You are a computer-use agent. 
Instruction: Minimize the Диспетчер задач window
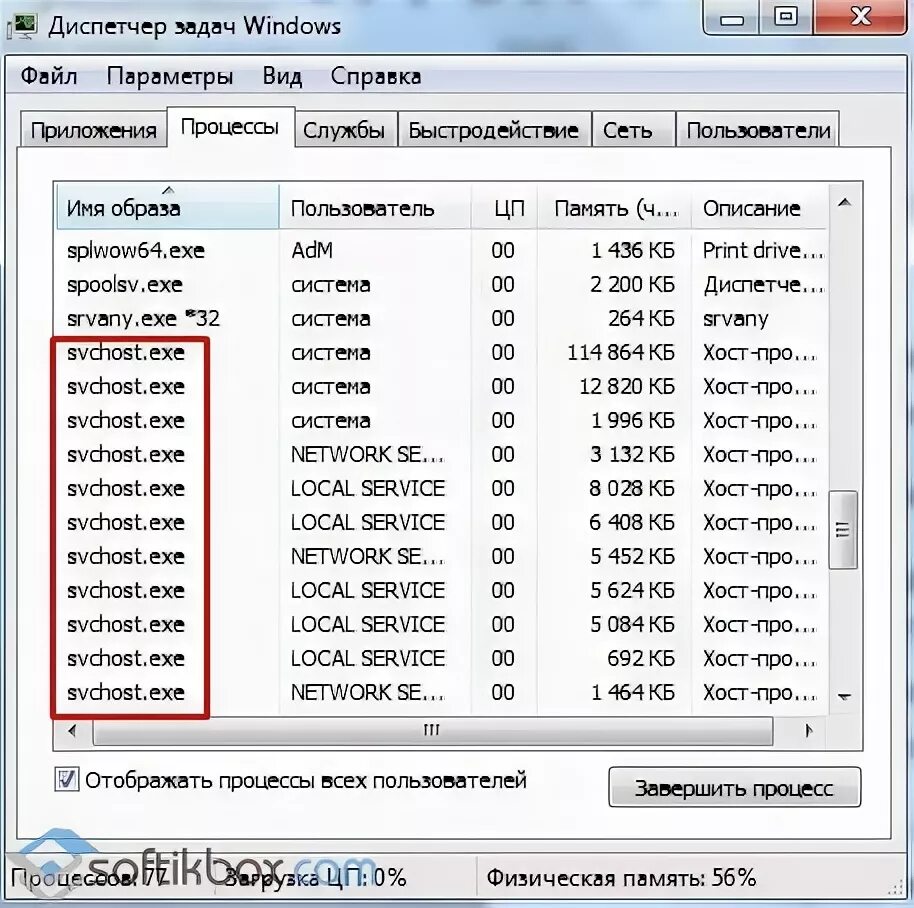732,17
